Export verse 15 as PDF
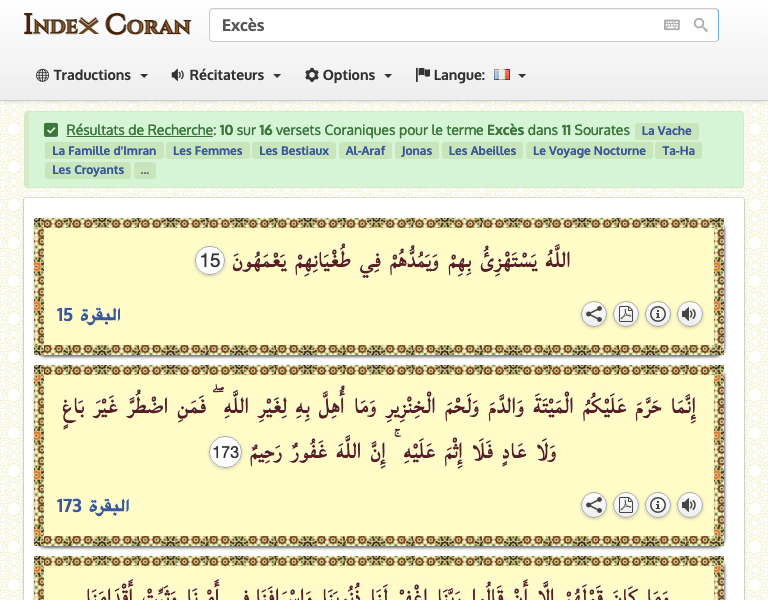 [x=626, y=314]
